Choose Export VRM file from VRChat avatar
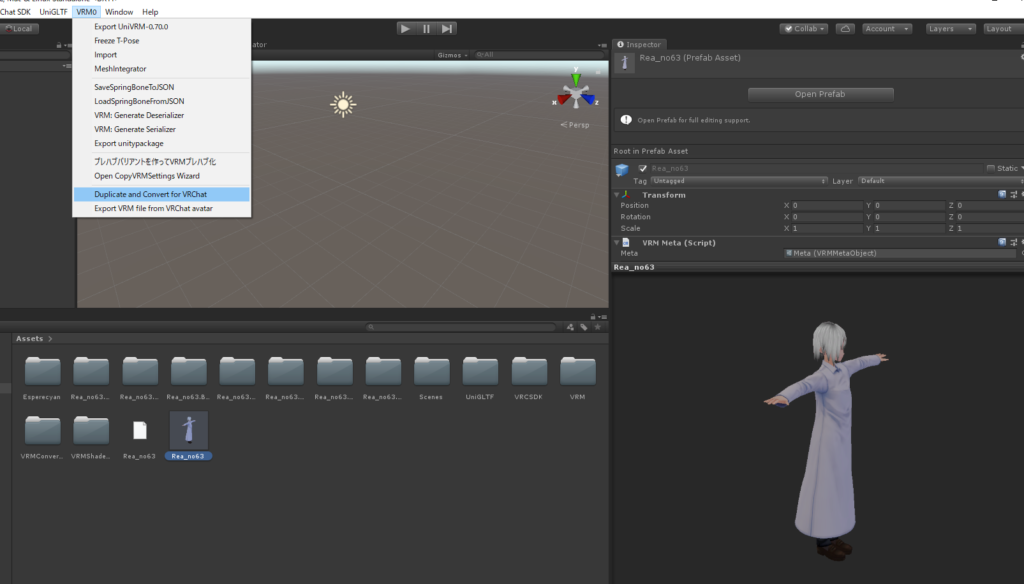The width and height of the screenshot is (1024, 584). coord(161,208)
